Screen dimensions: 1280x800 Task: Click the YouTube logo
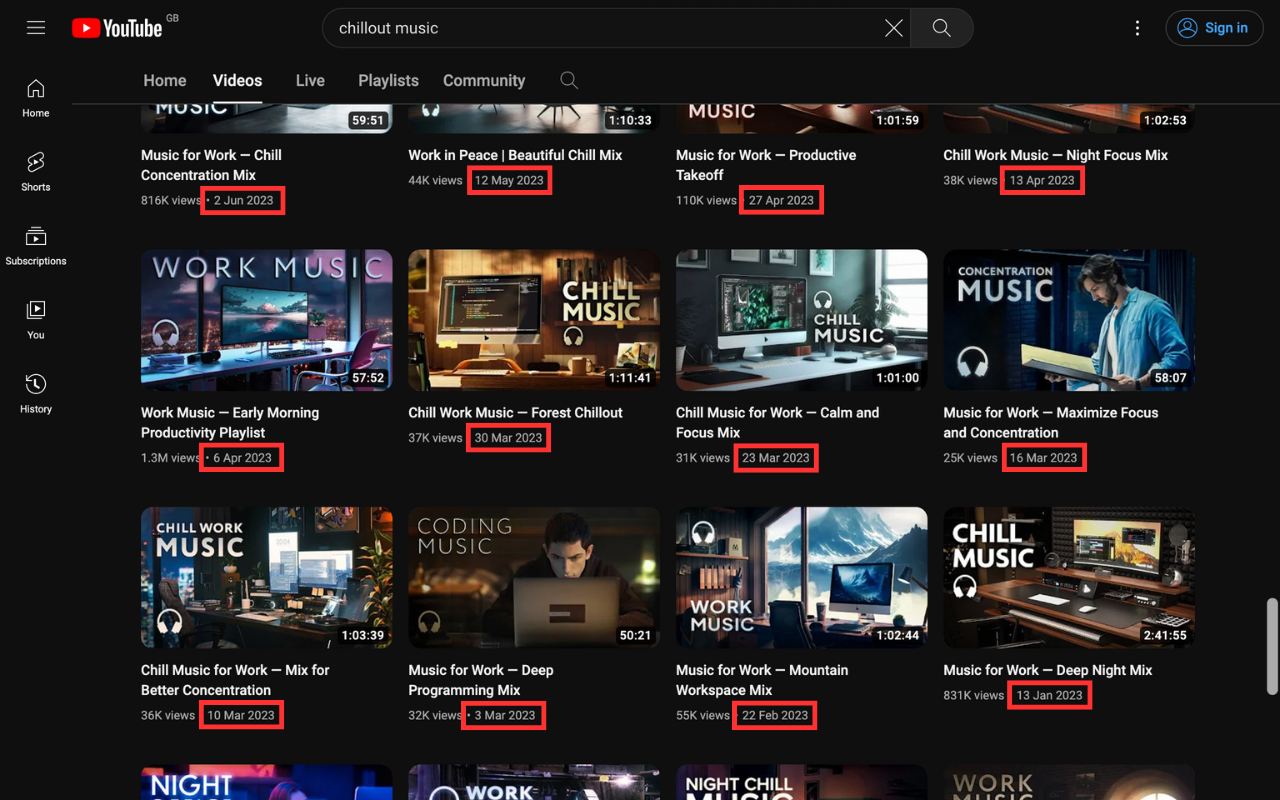pyautogui.click(x=118, y=28)
